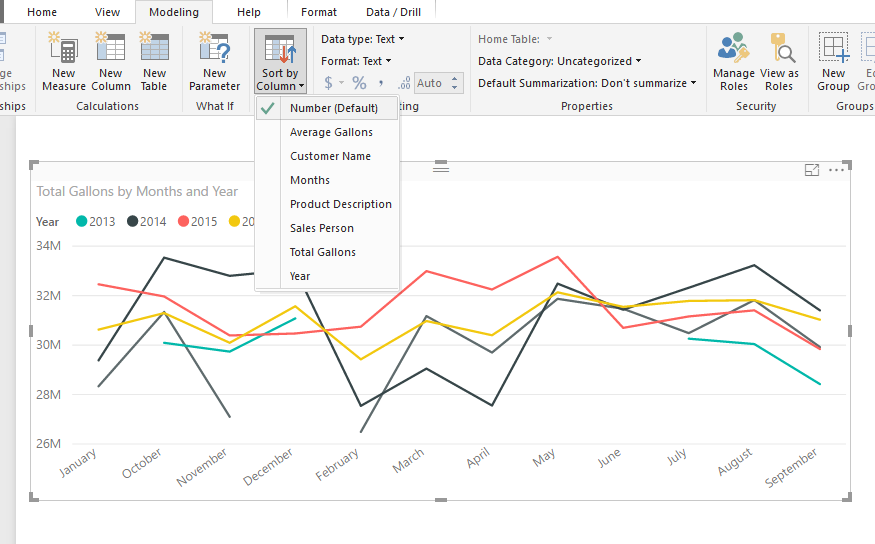Screen dimensions: 875x544
Task: Click the Sort by Column button
Action: click(x=280, y=61)
